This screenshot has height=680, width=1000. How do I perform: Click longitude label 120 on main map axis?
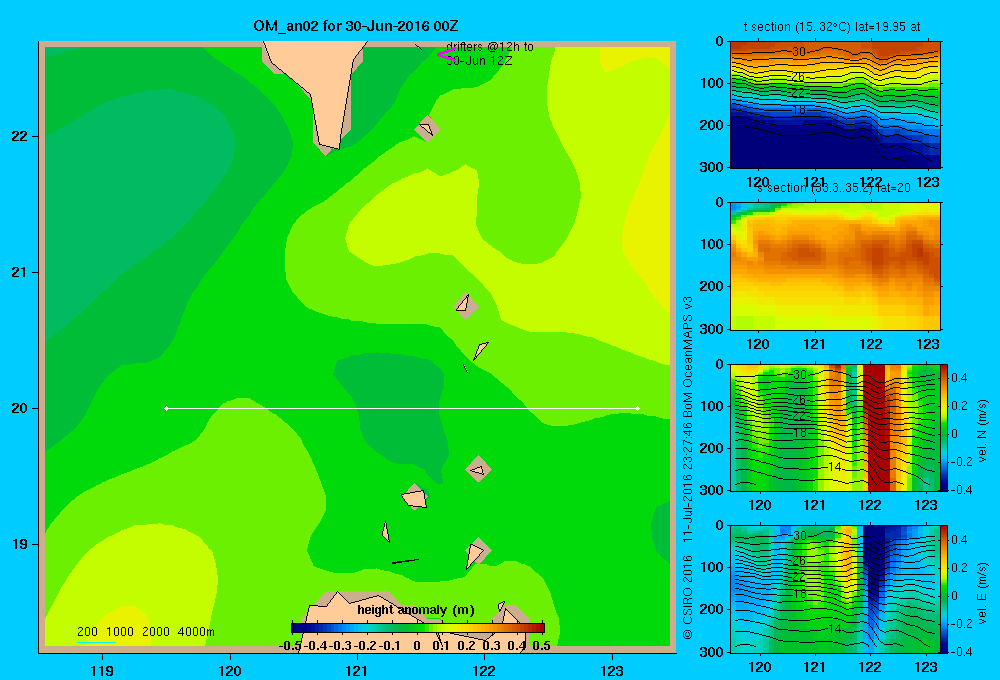[x=230, y=670]
